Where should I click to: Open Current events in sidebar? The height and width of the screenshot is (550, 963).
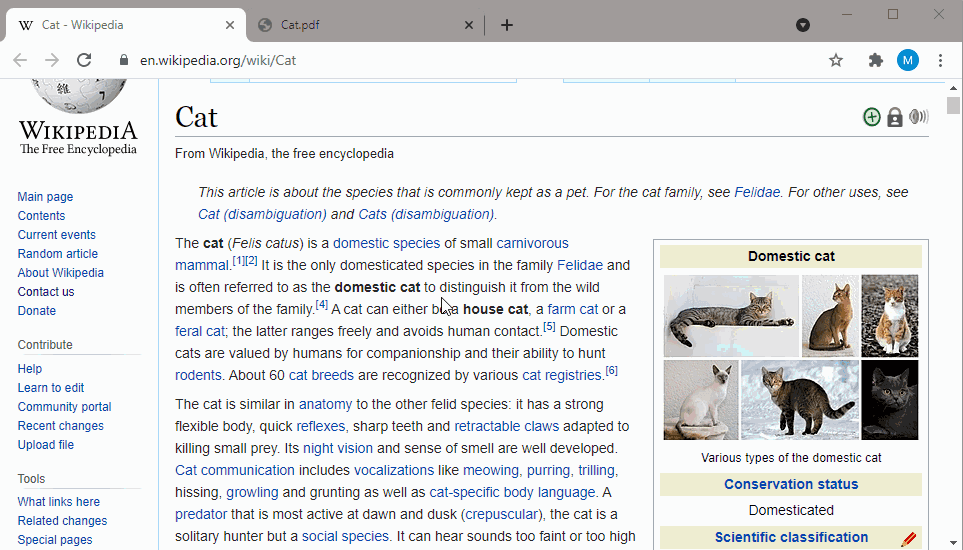coord(57,234)
